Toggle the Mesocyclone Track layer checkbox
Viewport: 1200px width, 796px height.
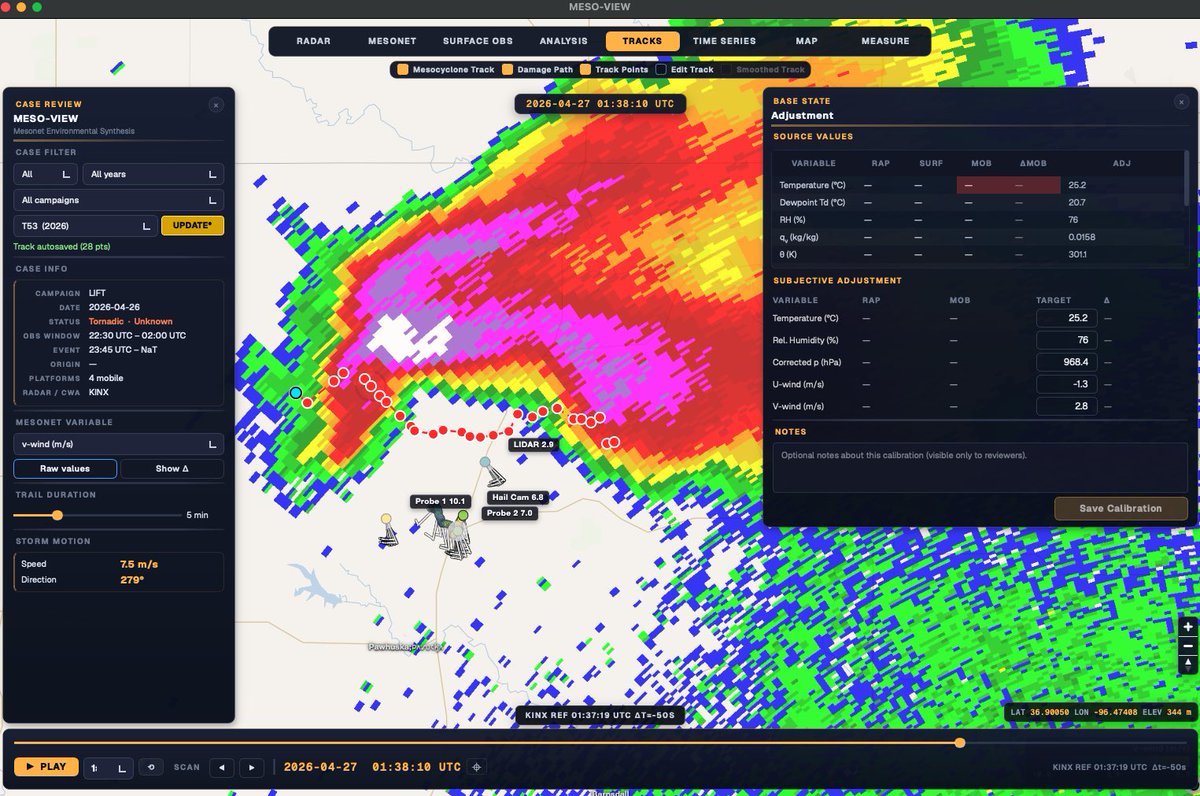pos(403,70)
